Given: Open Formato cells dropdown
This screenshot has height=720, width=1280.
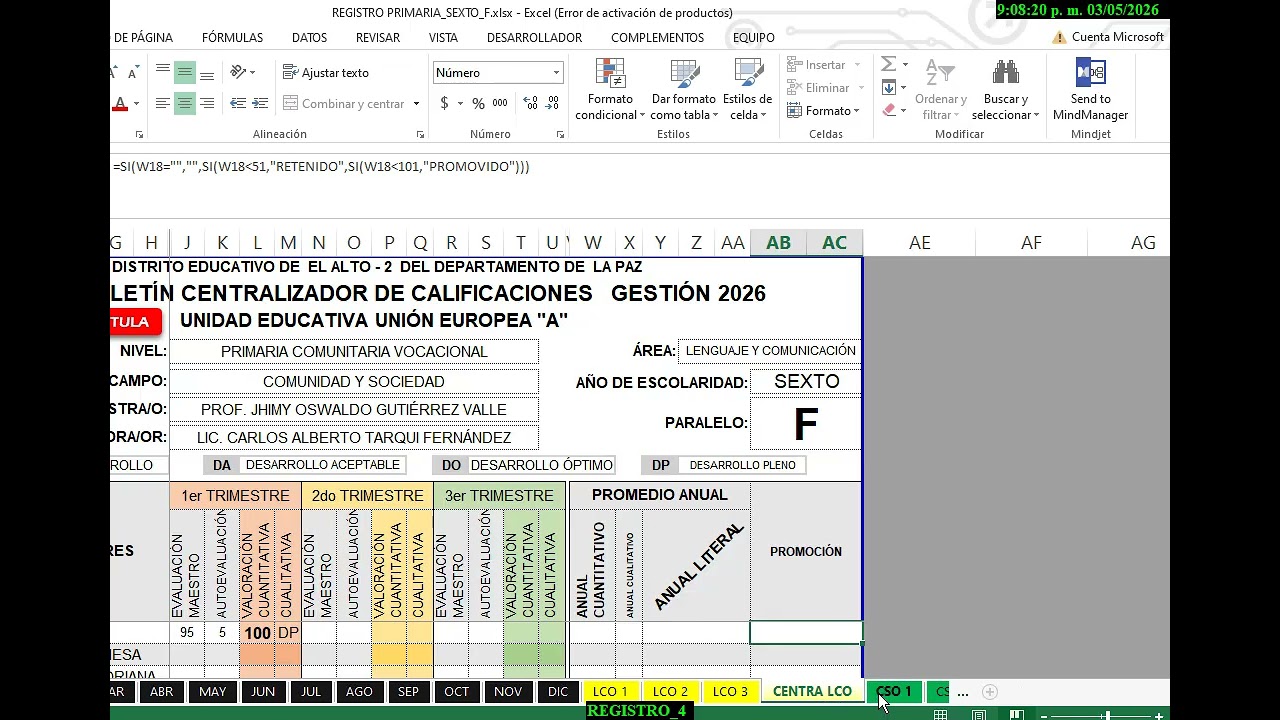Looking at the screenshot, I should point(824,111).
